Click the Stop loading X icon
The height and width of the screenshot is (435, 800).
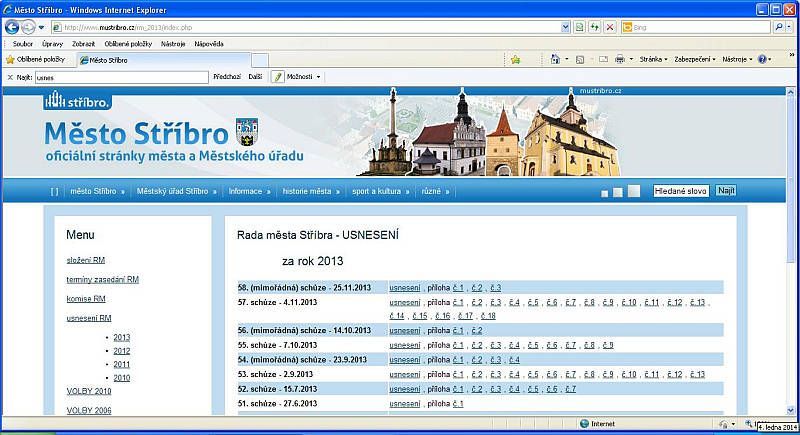pos(610,27)
